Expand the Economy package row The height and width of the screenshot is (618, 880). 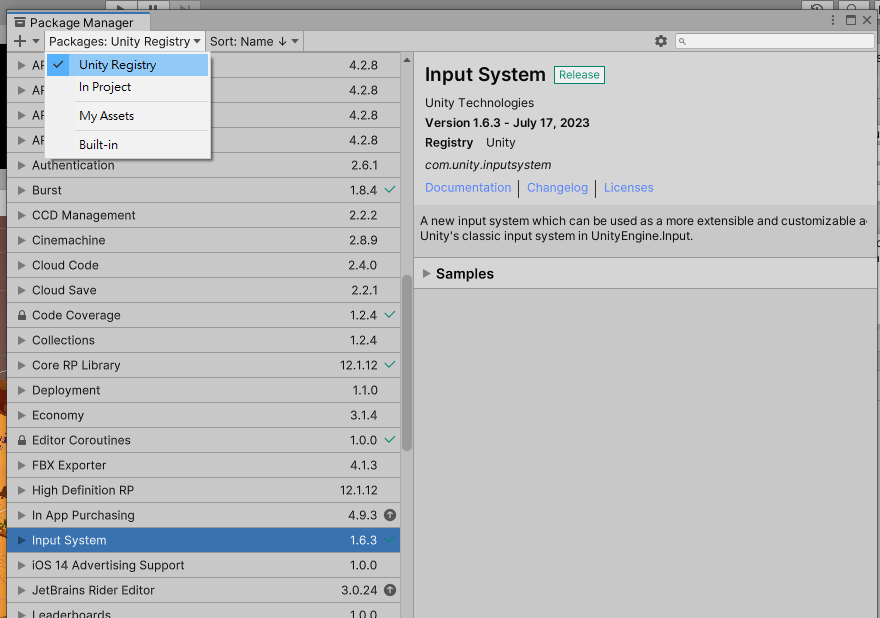pos(21,415)
